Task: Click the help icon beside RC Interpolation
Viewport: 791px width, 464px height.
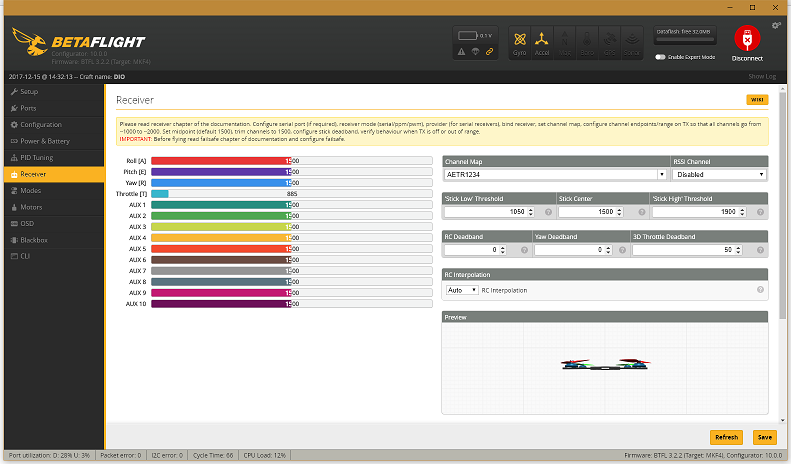Action: (761, 291)
